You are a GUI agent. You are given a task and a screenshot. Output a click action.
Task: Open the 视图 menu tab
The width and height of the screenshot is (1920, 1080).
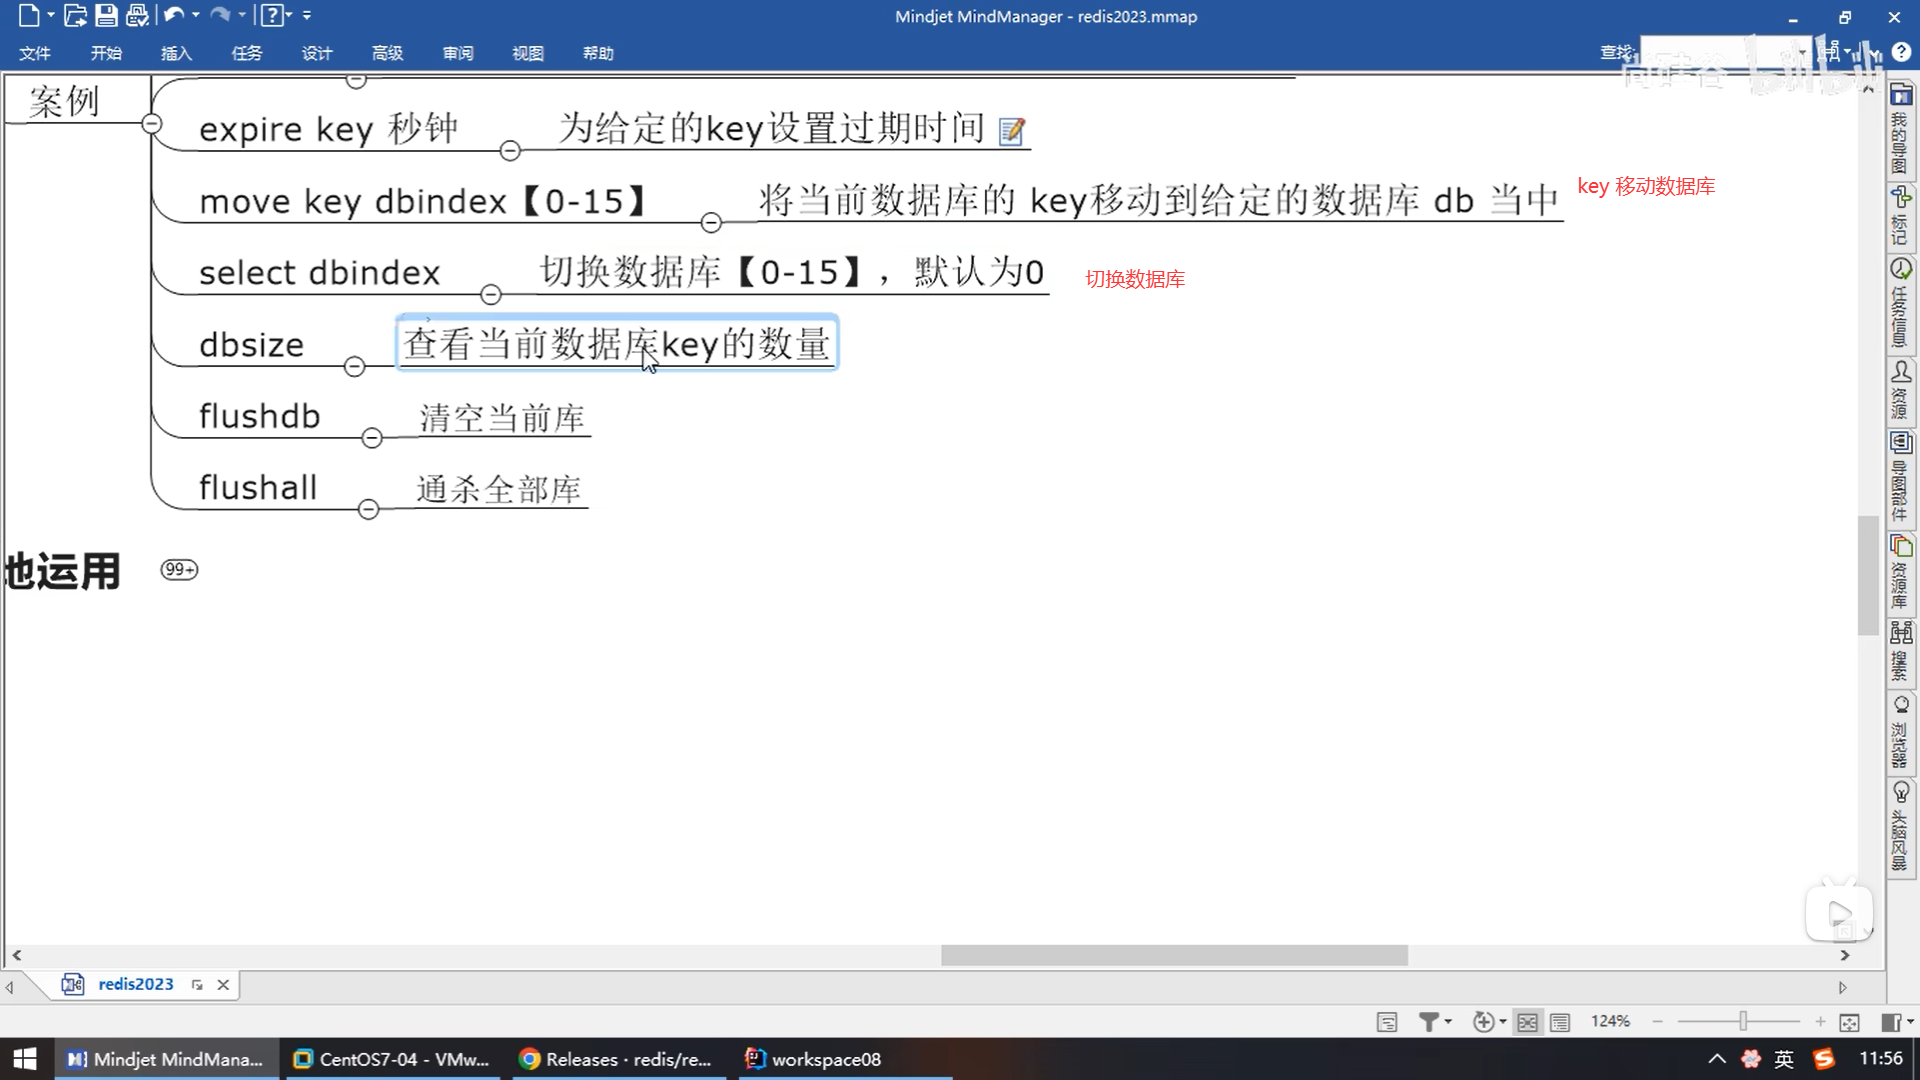point(527,53)
